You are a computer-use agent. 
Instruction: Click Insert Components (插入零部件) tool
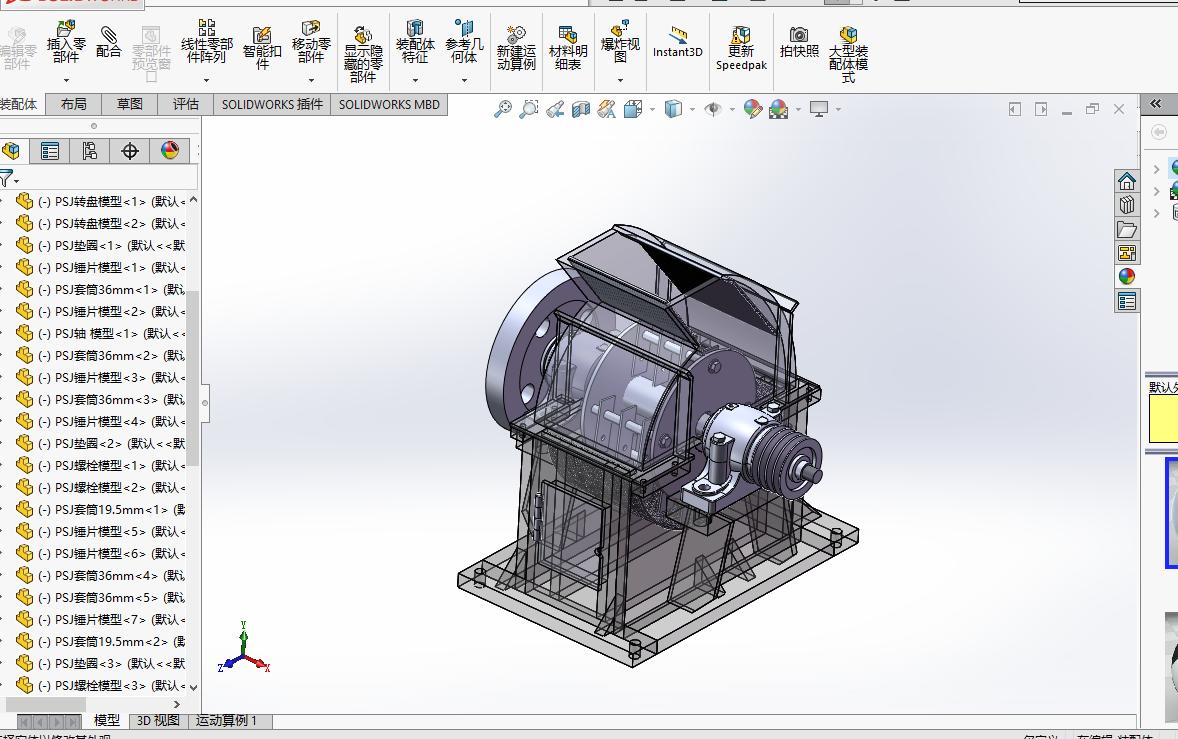coord(66,42)
